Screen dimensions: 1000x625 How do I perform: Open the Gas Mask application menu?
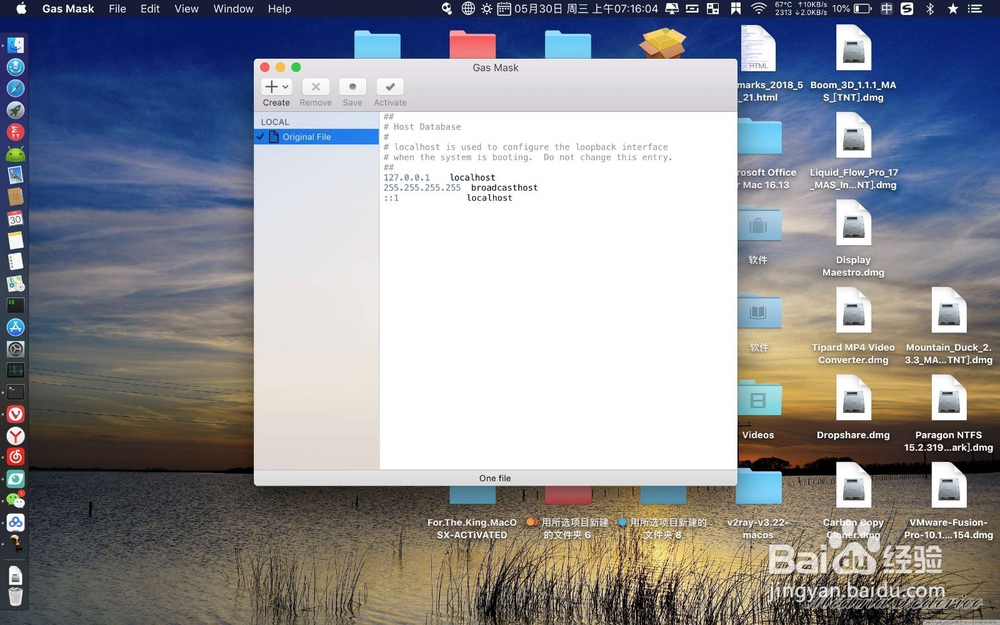tap(68, 8)
